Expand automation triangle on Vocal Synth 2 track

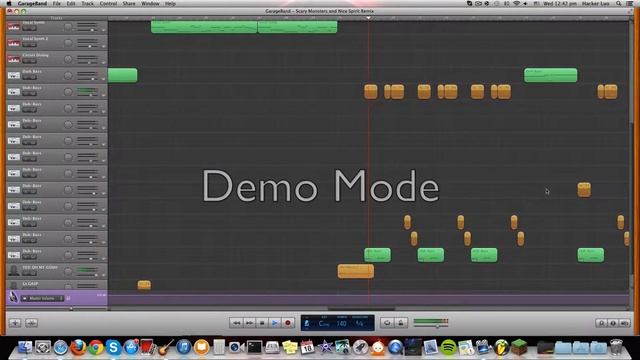(x=103, y=47)
